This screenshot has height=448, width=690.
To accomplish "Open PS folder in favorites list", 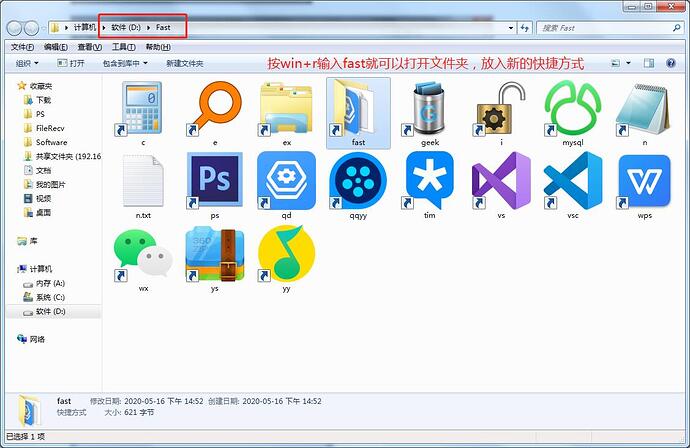I will pos(34,114).
